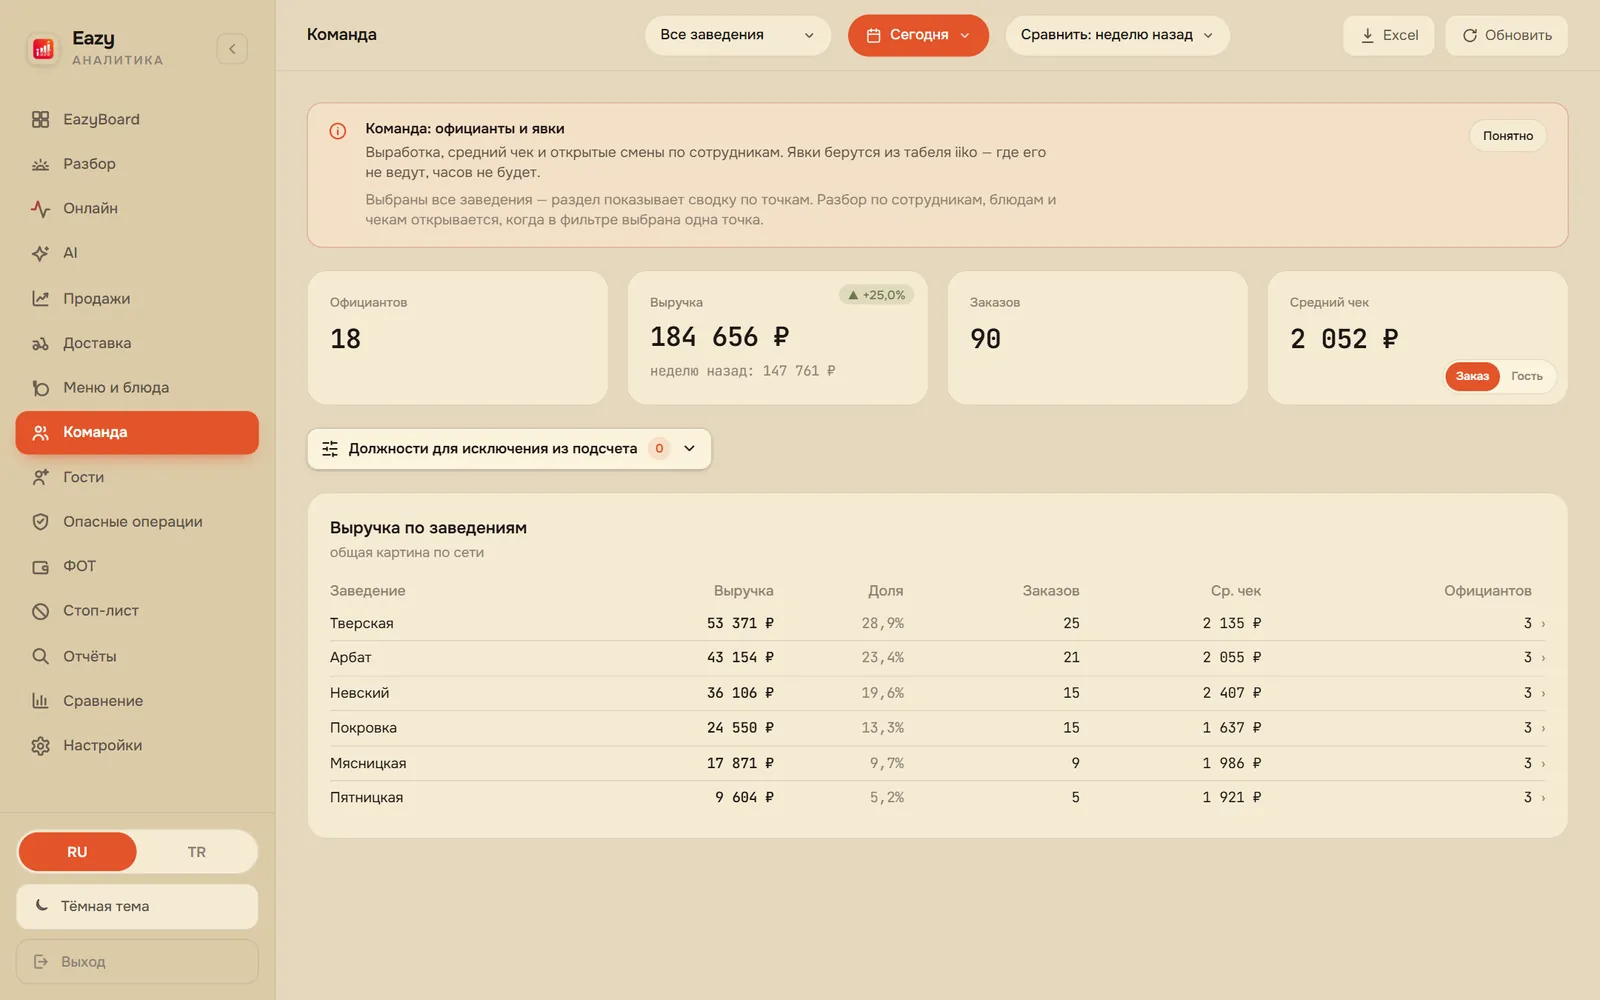Open Опасные операции section
The height and width of the screenshot is (1000, 1600).
pos(137,522)
